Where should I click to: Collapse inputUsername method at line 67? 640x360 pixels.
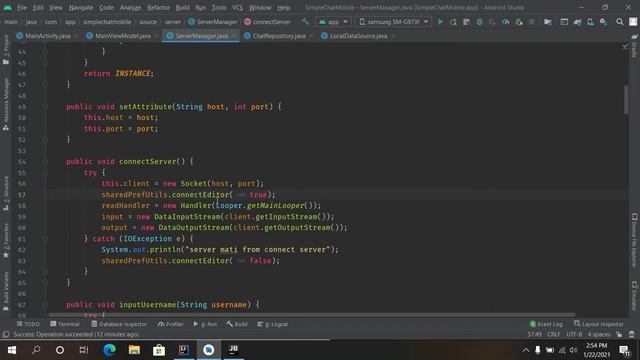(x=45, y=305)
